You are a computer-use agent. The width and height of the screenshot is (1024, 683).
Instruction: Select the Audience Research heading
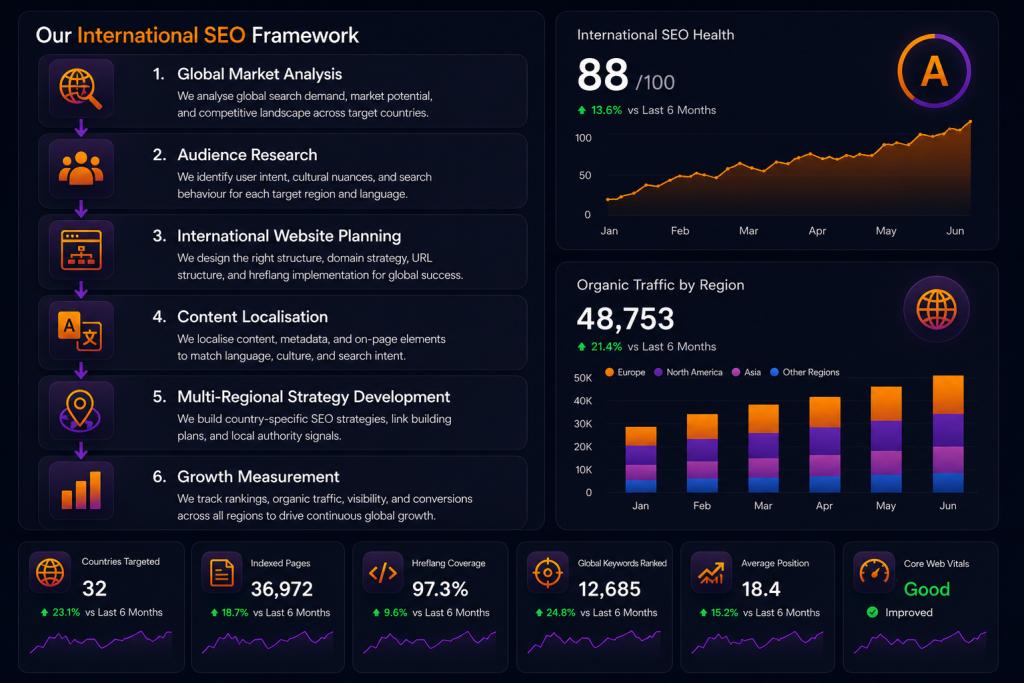tap(247, 155)
